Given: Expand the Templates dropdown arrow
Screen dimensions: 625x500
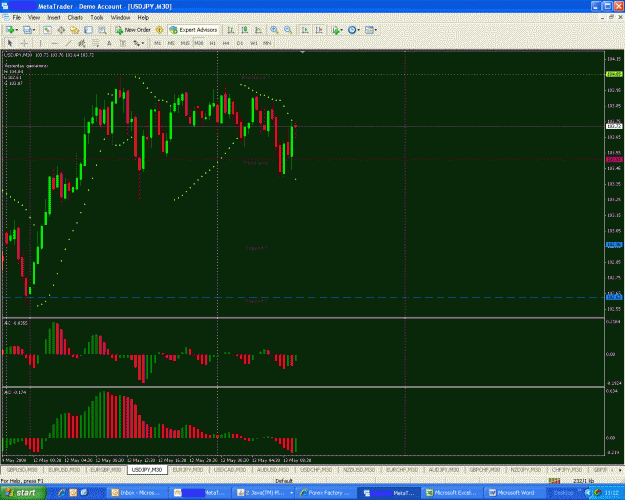Looking at the screenshot, I should pyautogui.click(x=375, y=30).
